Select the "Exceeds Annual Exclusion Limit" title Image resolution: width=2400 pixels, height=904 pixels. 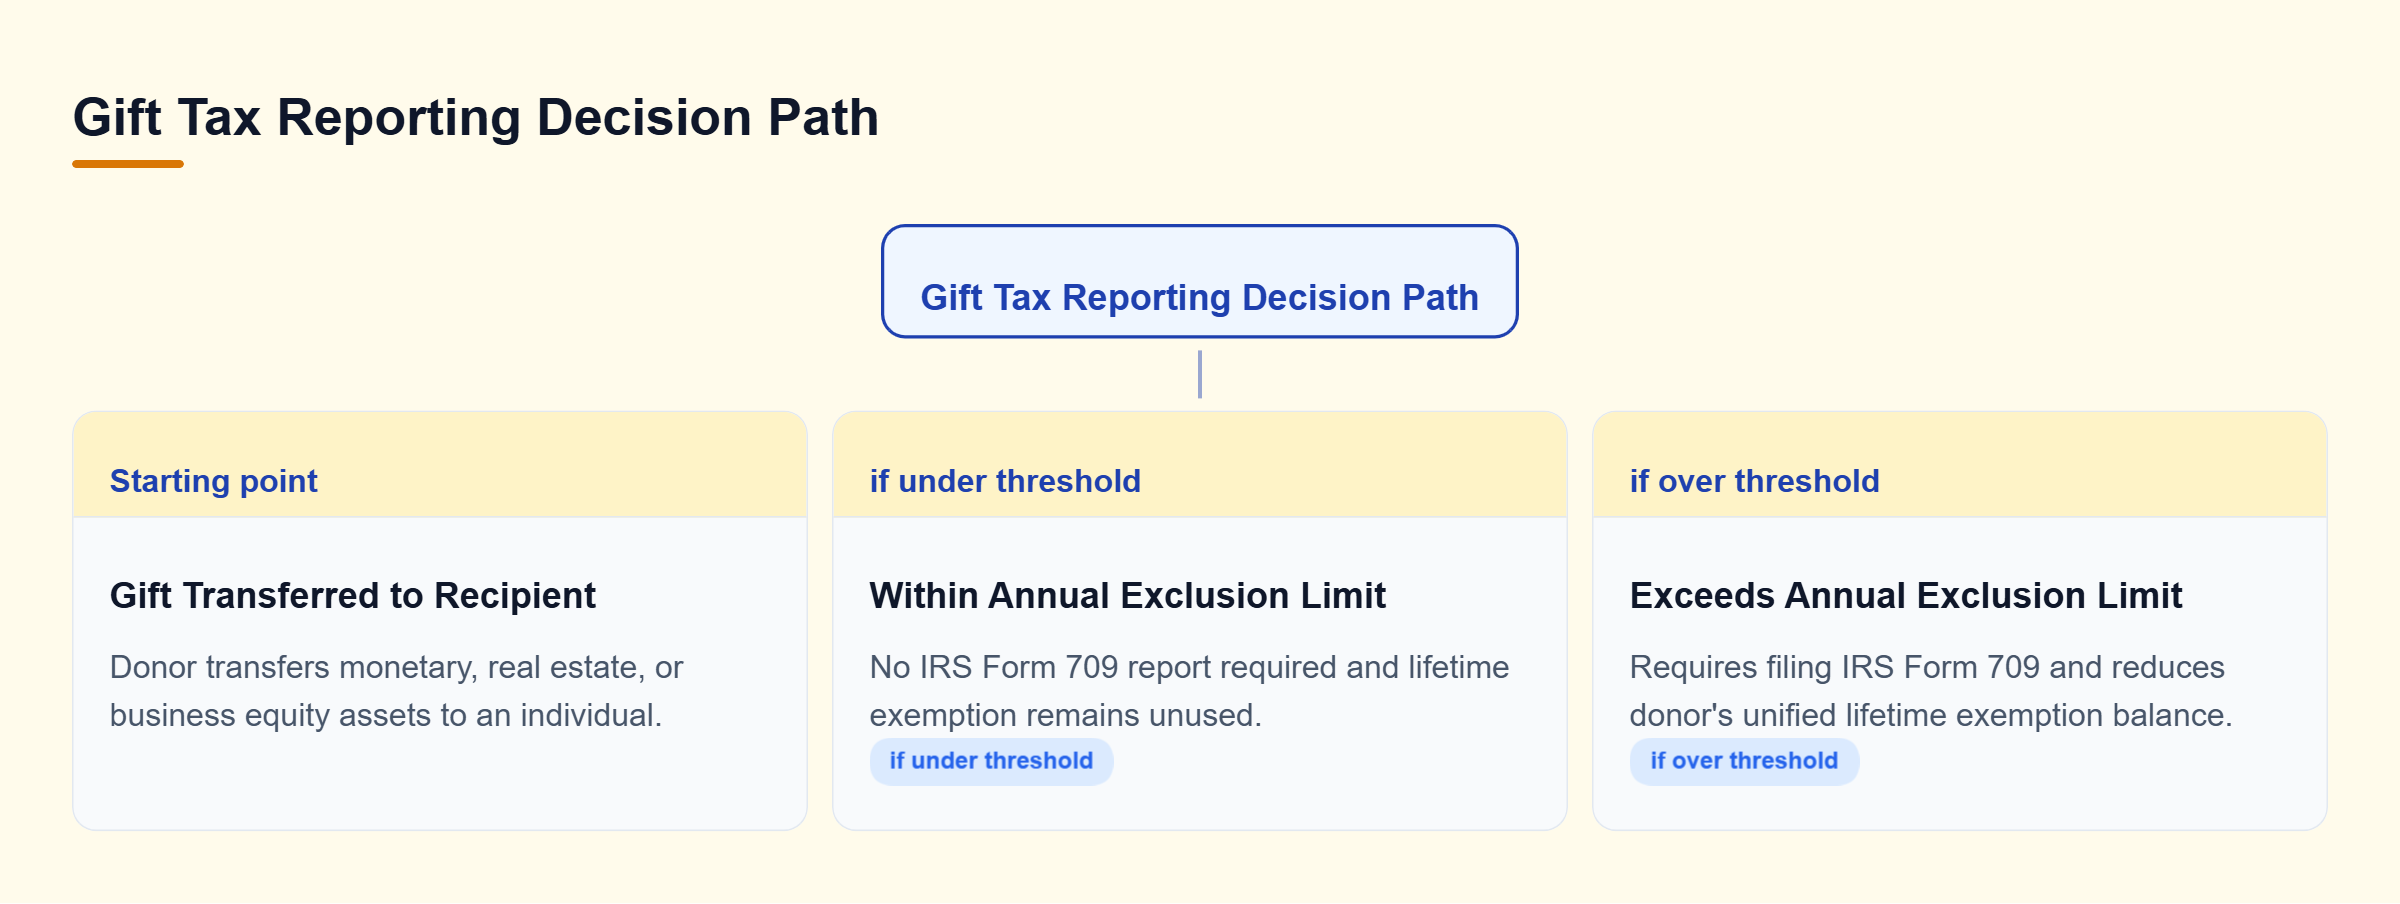(x=1906, y=595)
